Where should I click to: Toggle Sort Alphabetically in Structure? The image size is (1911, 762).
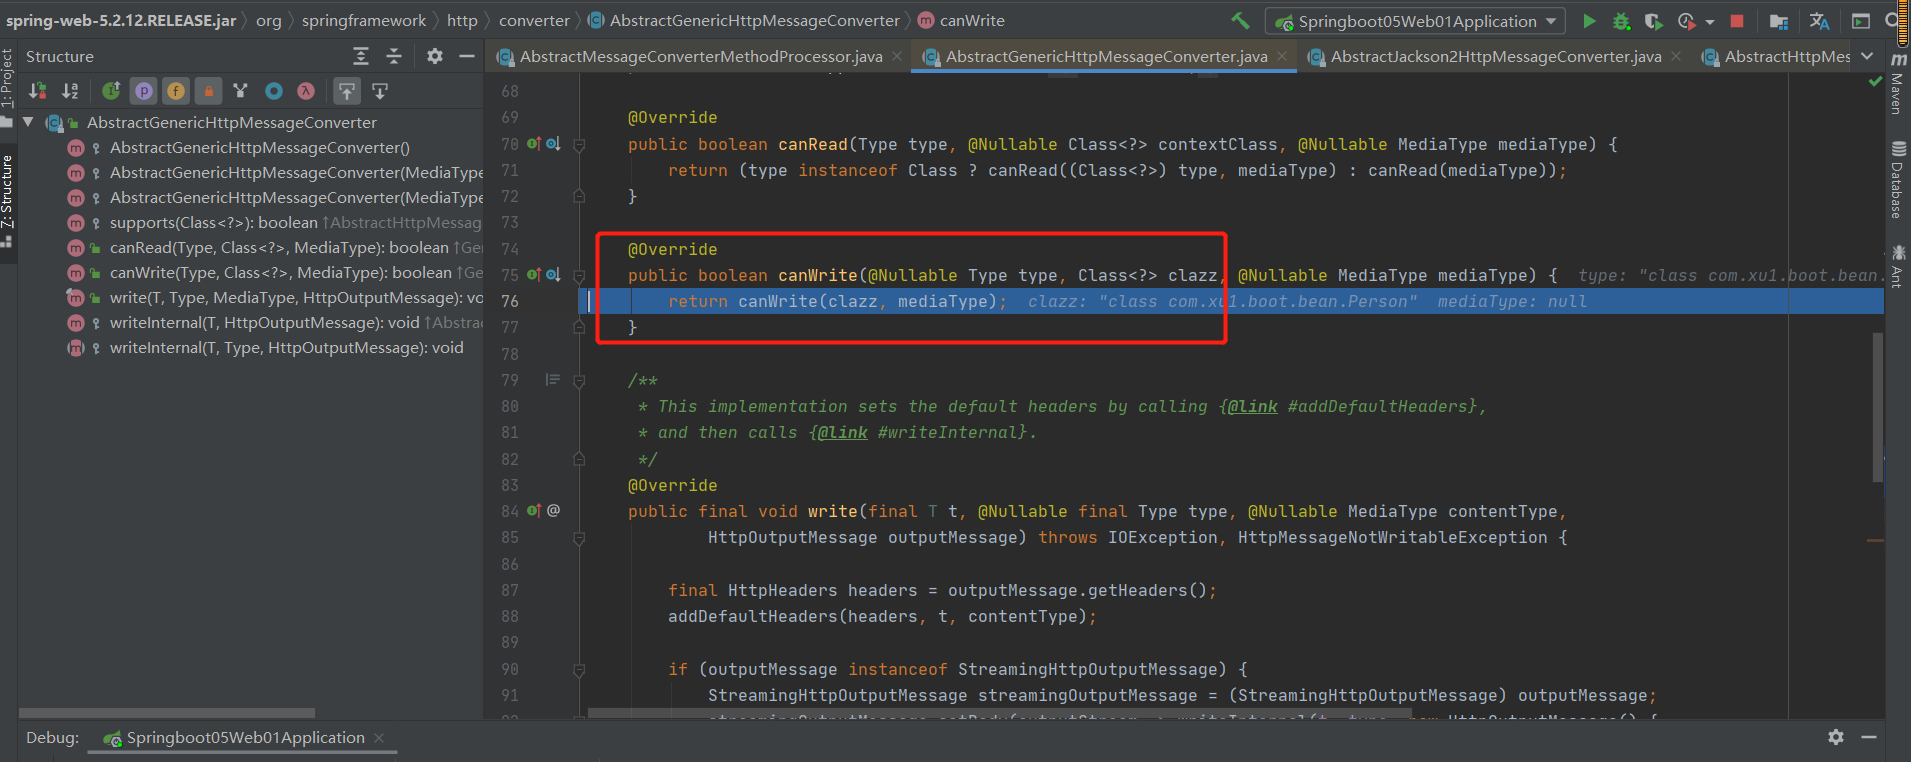click(x=70, y=91)
